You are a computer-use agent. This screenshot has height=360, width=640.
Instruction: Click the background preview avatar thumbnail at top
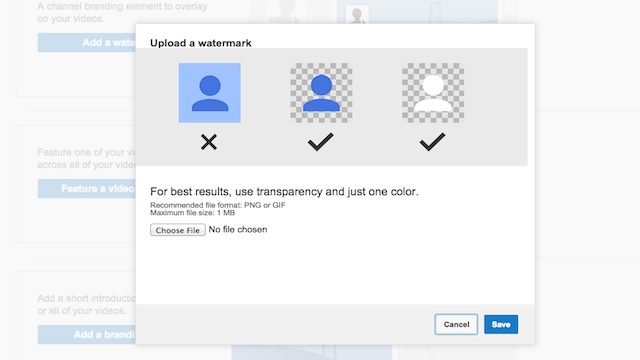(x=357, y=15)
